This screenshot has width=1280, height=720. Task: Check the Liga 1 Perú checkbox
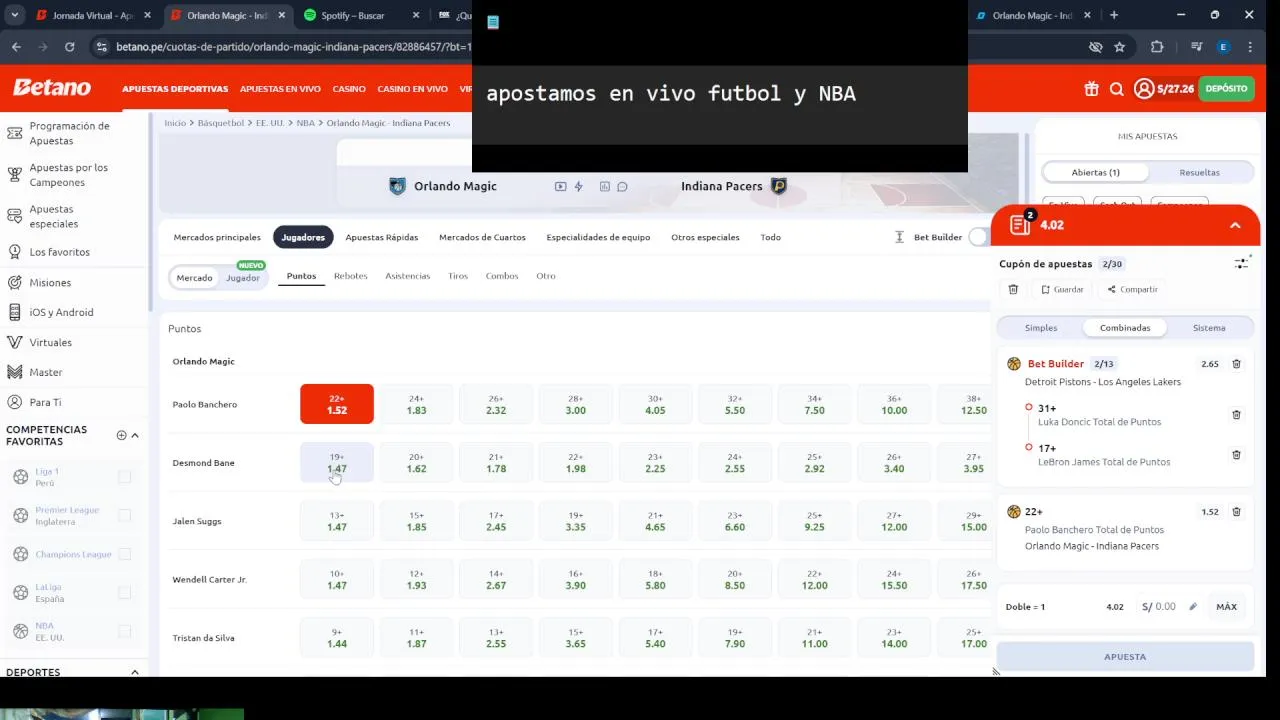[125, 477]
